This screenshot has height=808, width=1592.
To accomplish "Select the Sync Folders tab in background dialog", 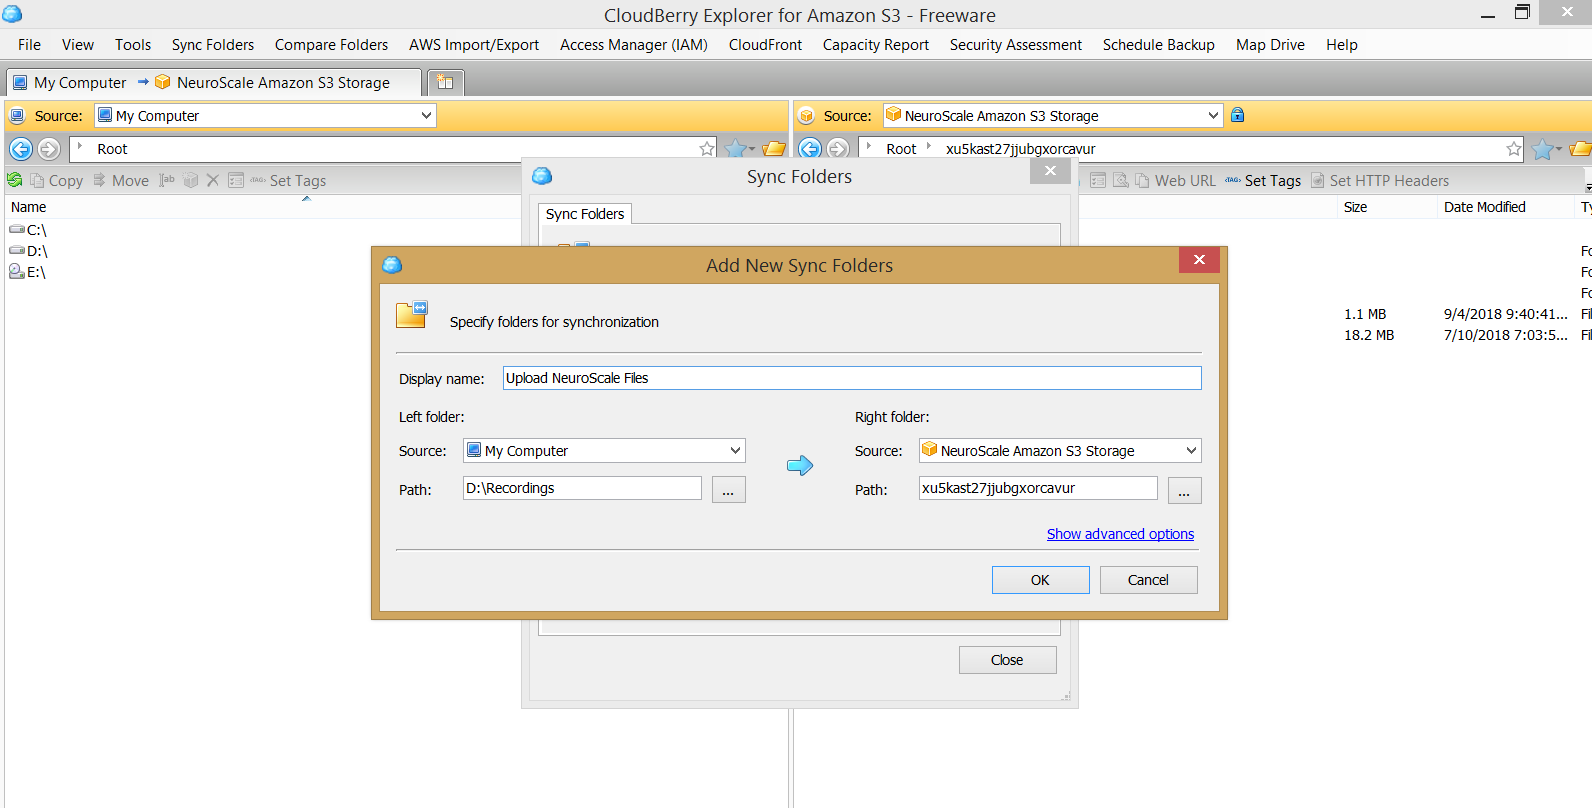I will point(585,214).
